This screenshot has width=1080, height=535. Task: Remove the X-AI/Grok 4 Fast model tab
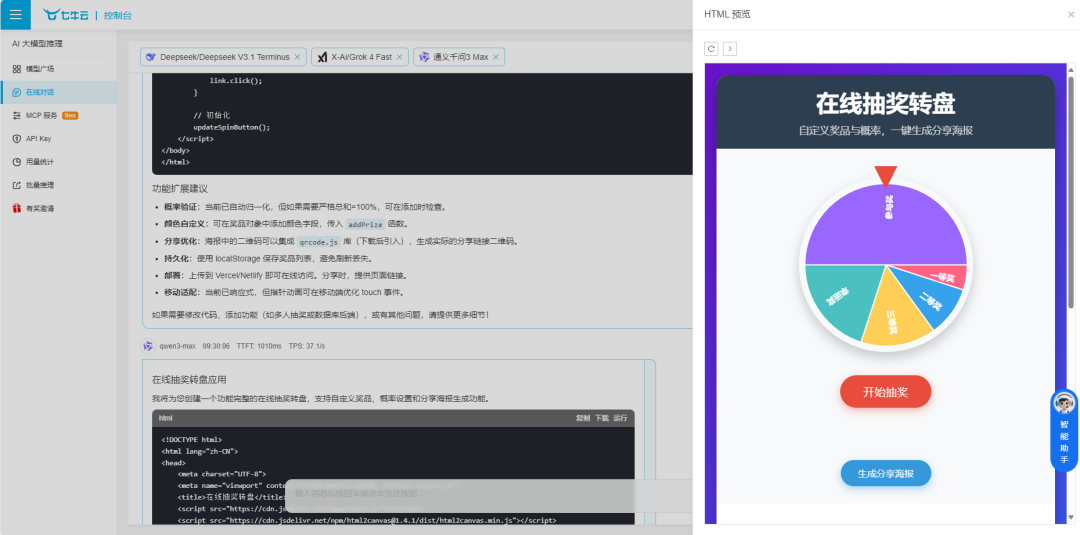[400, 57]
